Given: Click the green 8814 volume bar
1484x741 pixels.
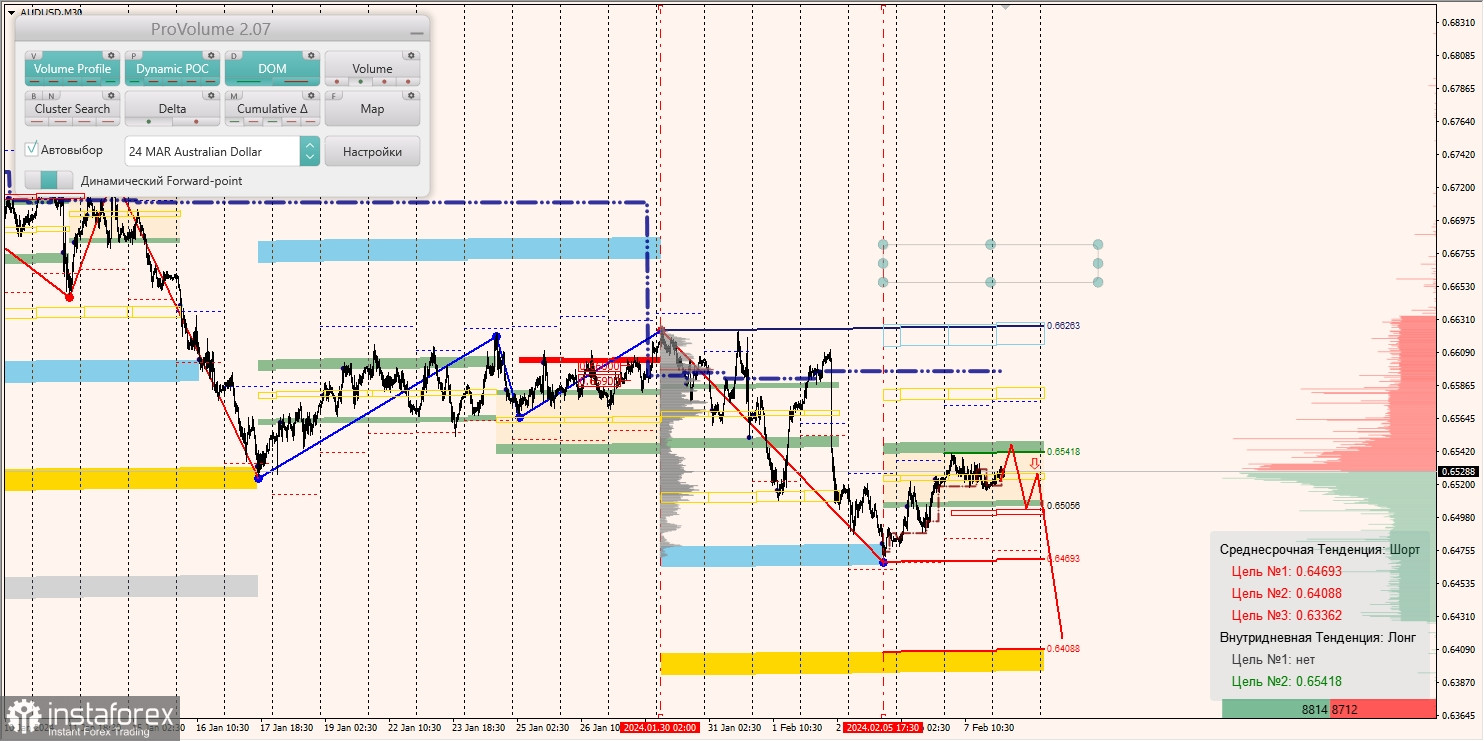Looking at the screenshot, I should pos(1275,709).
